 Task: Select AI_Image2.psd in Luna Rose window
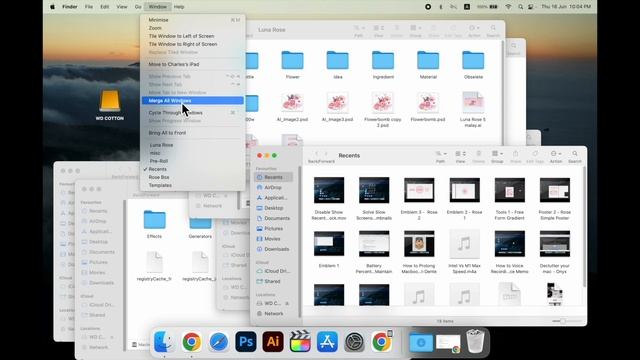coord(292,102)
